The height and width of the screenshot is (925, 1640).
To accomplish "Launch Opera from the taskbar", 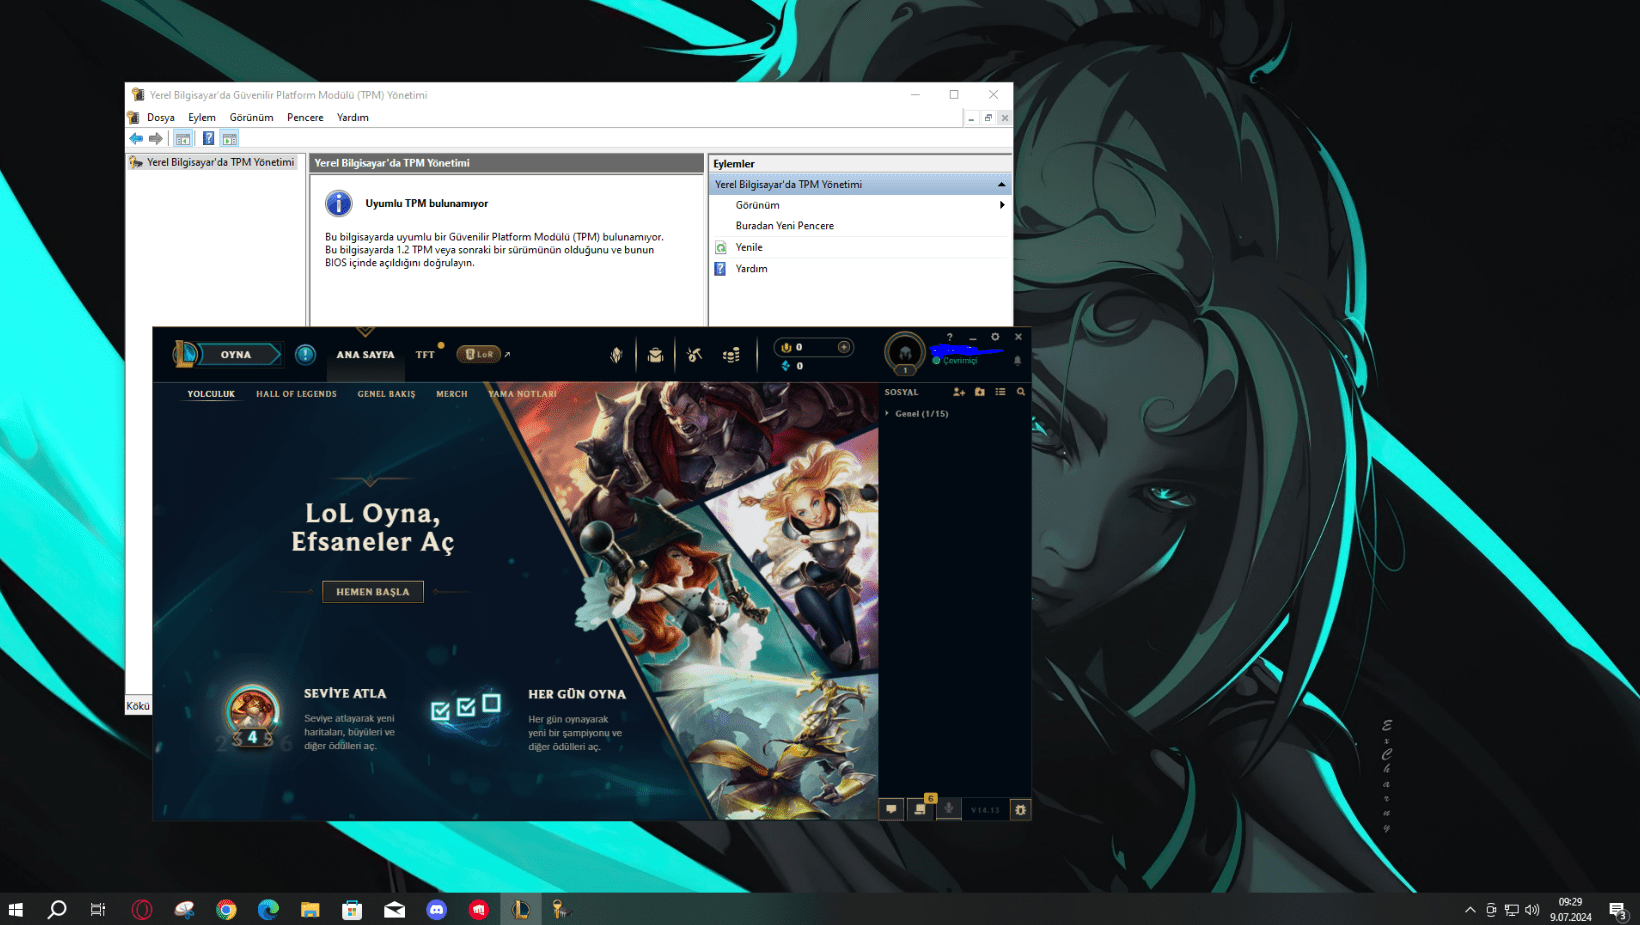I will [142, 909].
